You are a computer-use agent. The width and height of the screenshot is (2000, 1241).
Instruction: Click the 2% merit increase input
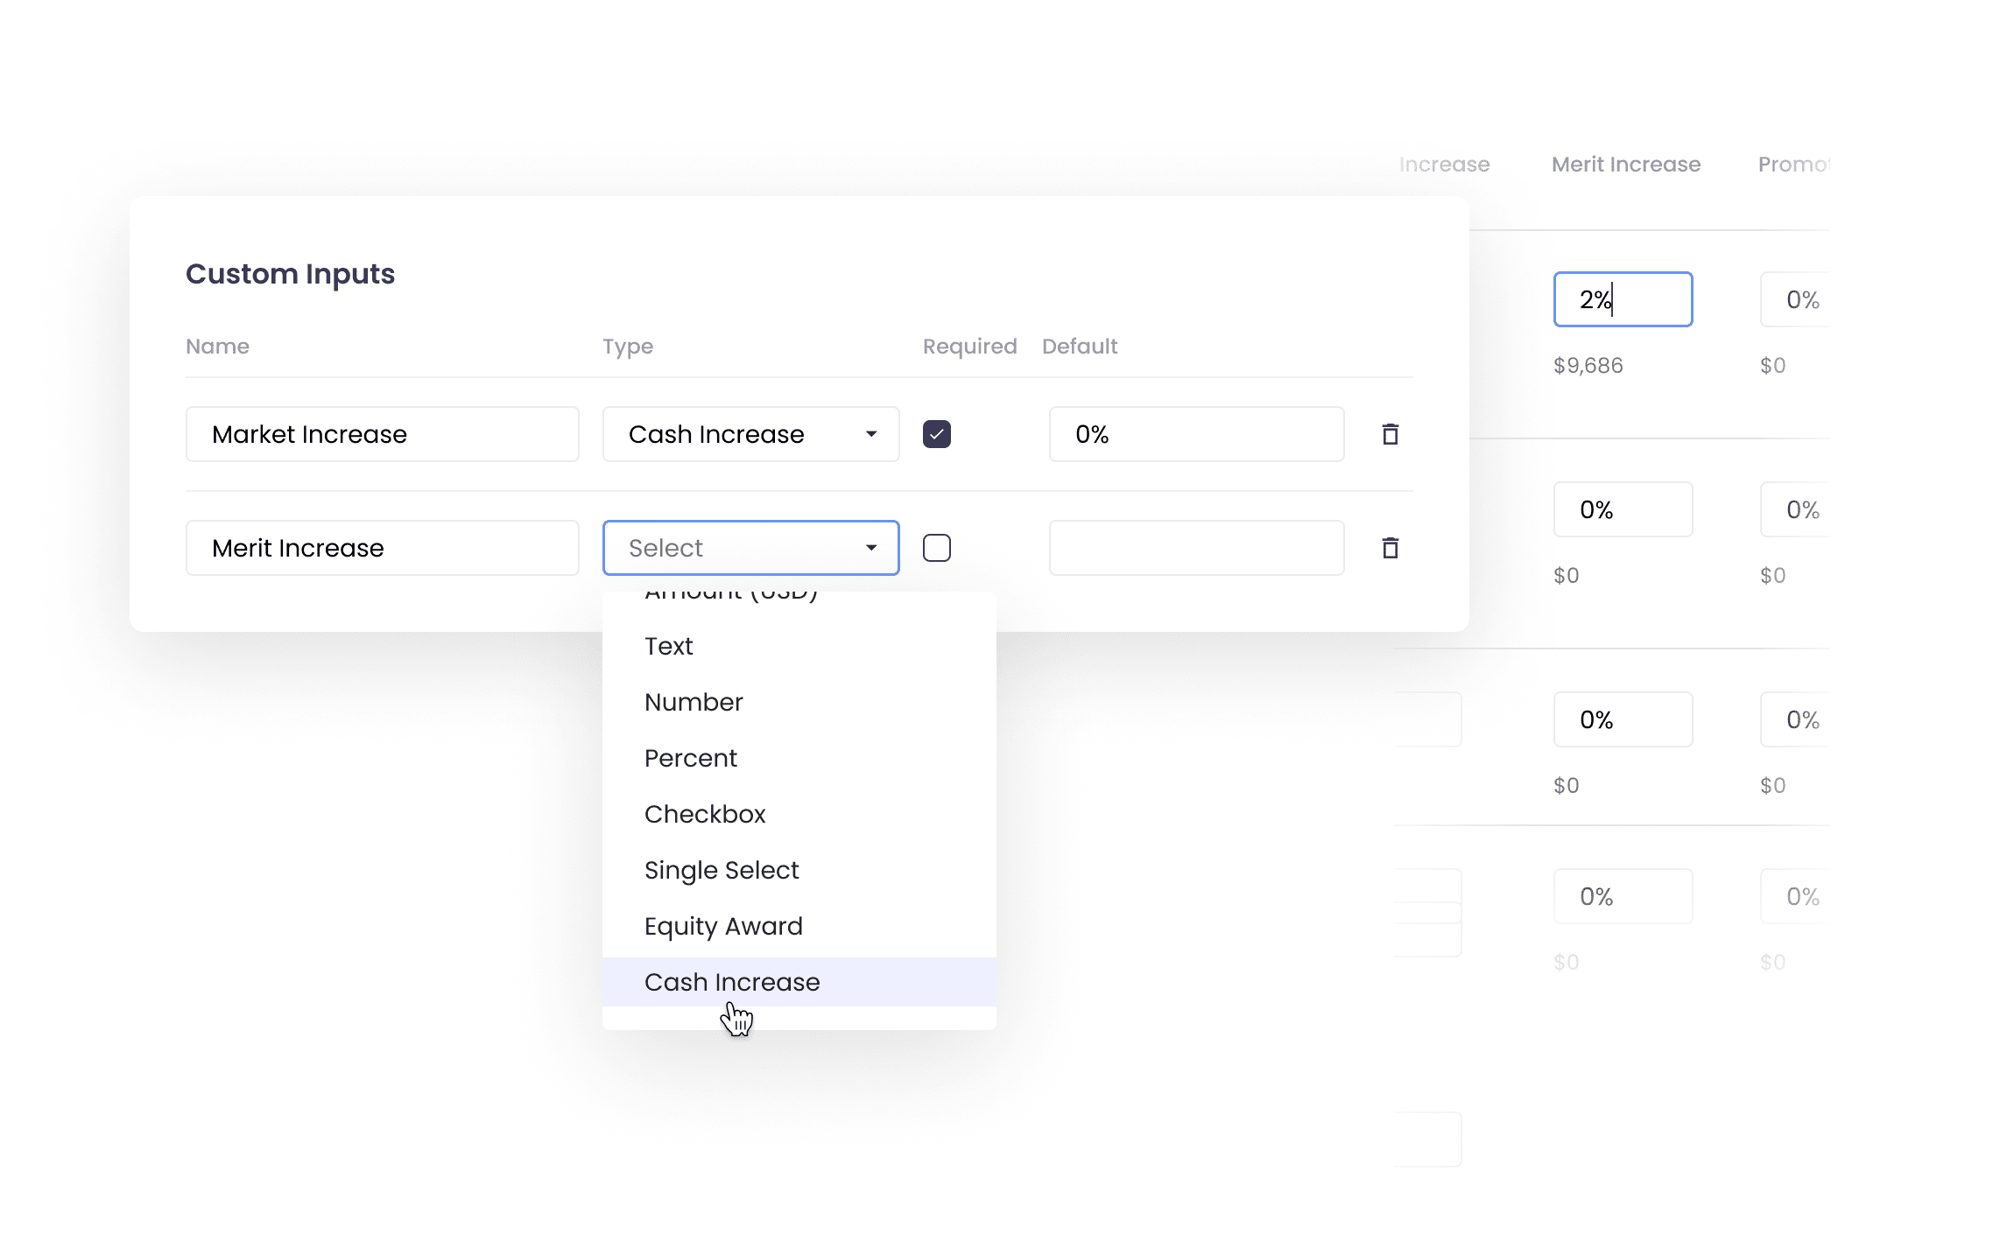click(x=1622, y=299)
